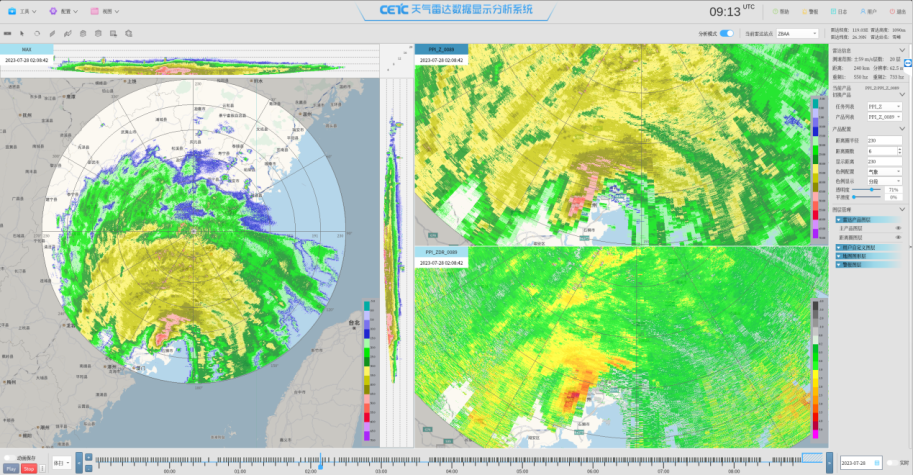Click the first database stack toolbar icon
Viewport: 913px width, 475px height.
pos(83,34)
